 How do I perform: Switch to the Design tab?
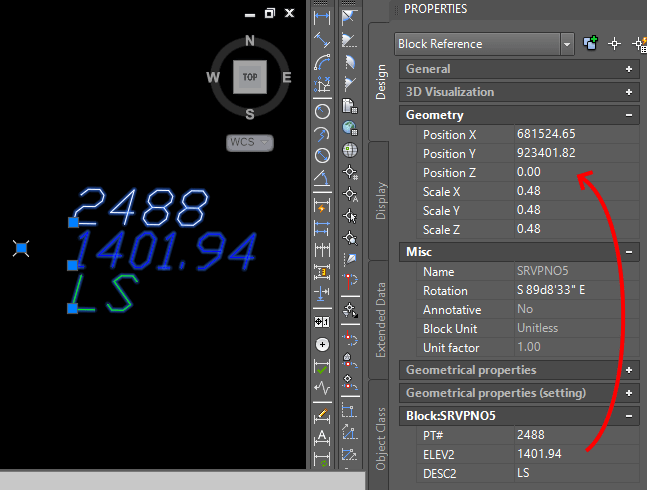(380, 82)
